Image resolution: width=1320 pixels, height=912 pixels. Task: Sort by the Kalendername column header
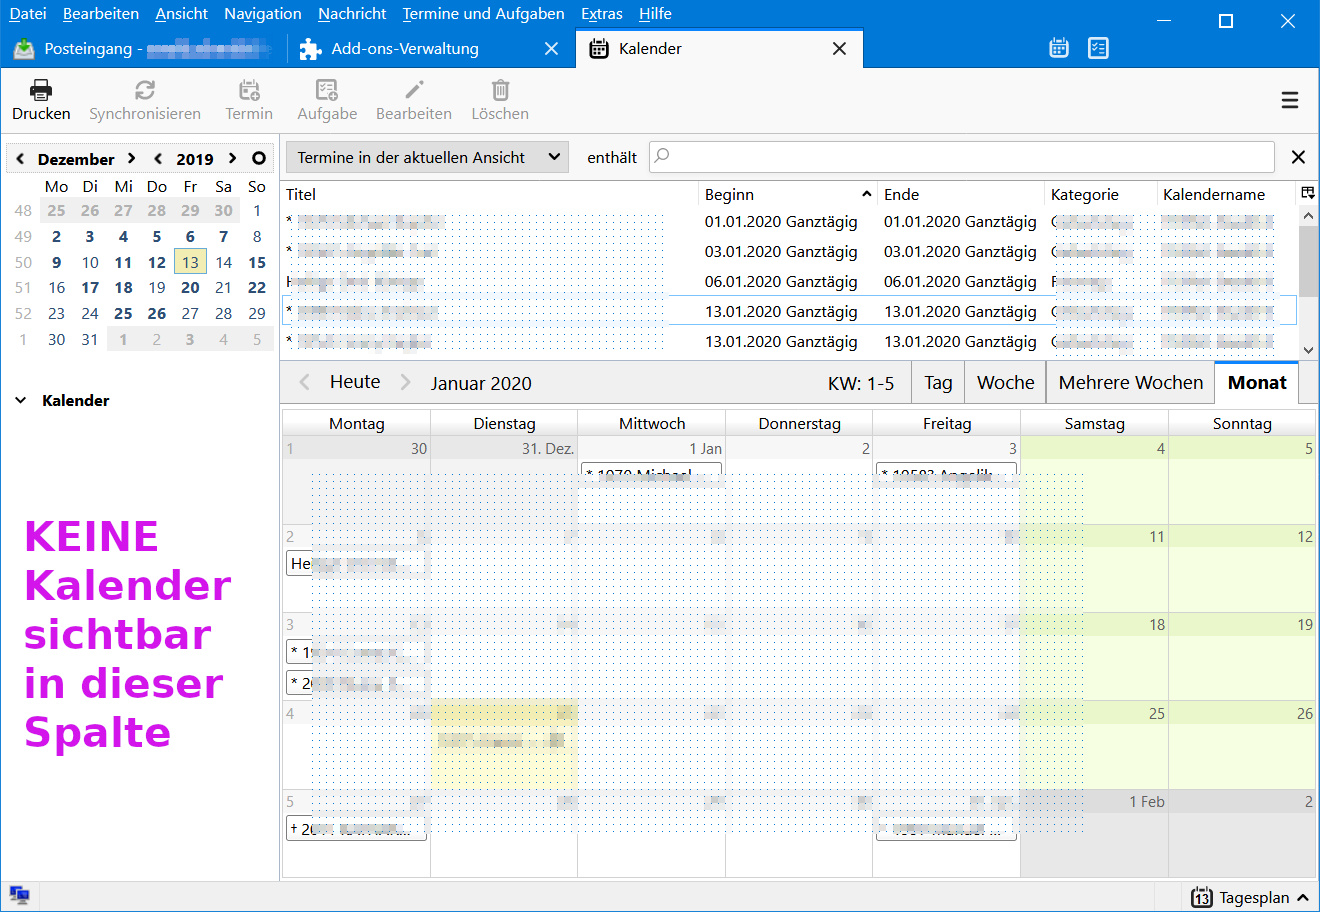coord(1226,194)
